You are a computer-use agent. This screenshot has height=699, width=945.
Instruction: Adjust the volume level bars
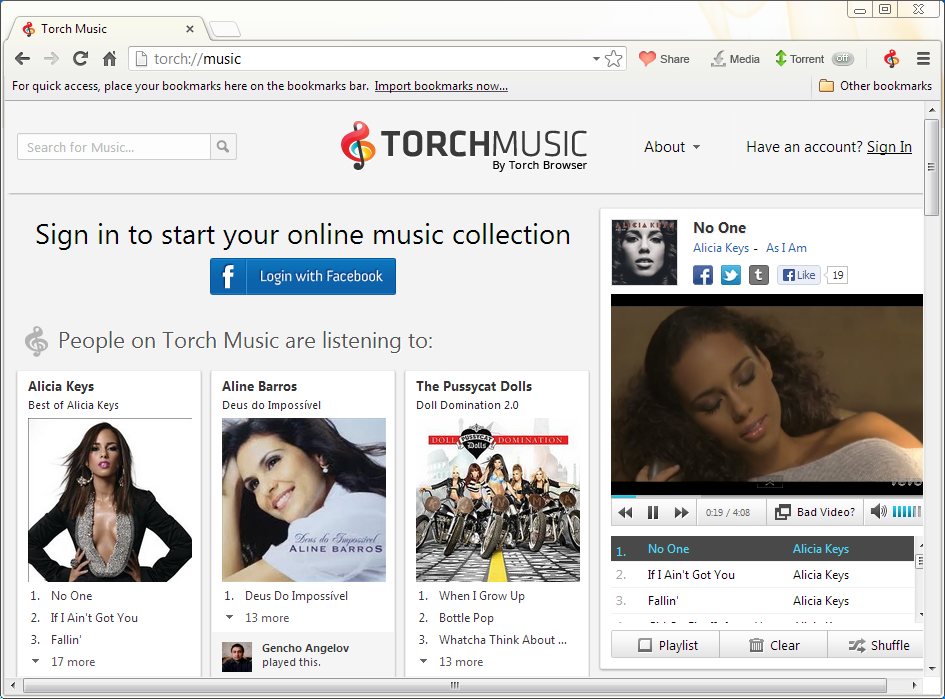coord(906,512)
